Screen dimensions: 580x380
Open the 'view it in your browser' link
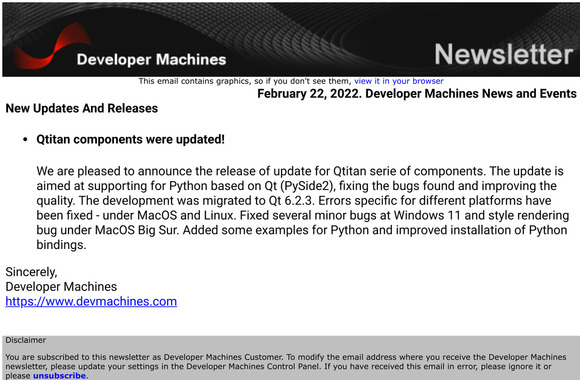pyautogui.click(x=398, y=81)
